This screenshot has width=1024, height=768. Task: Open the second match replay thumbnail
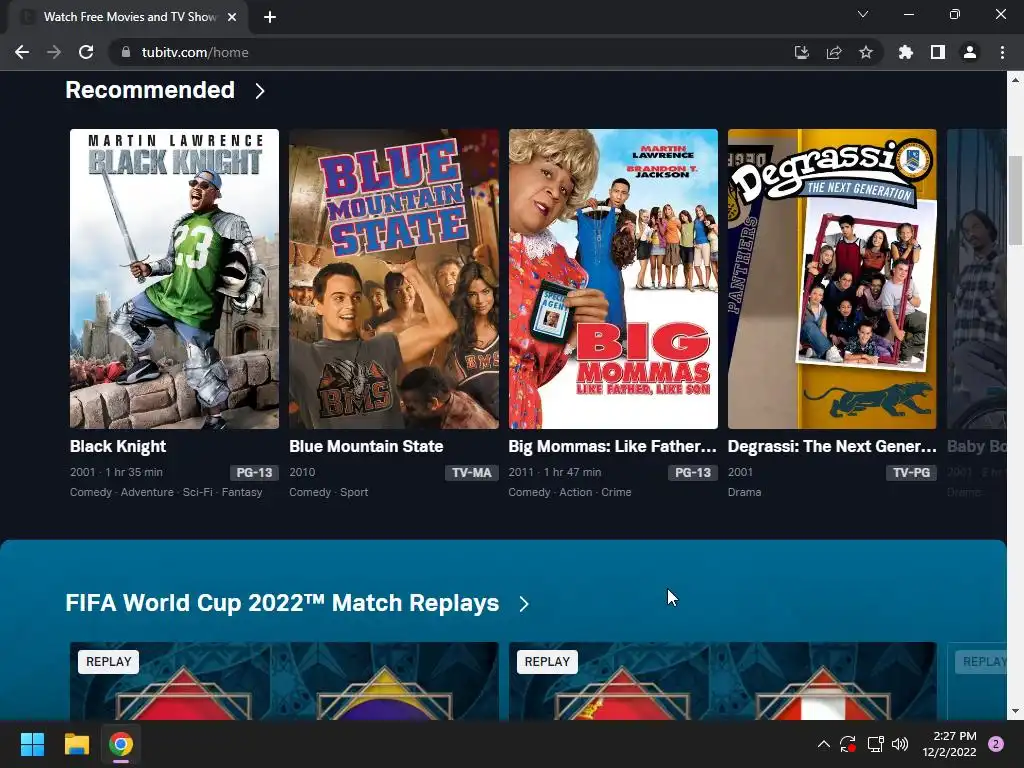723,681
